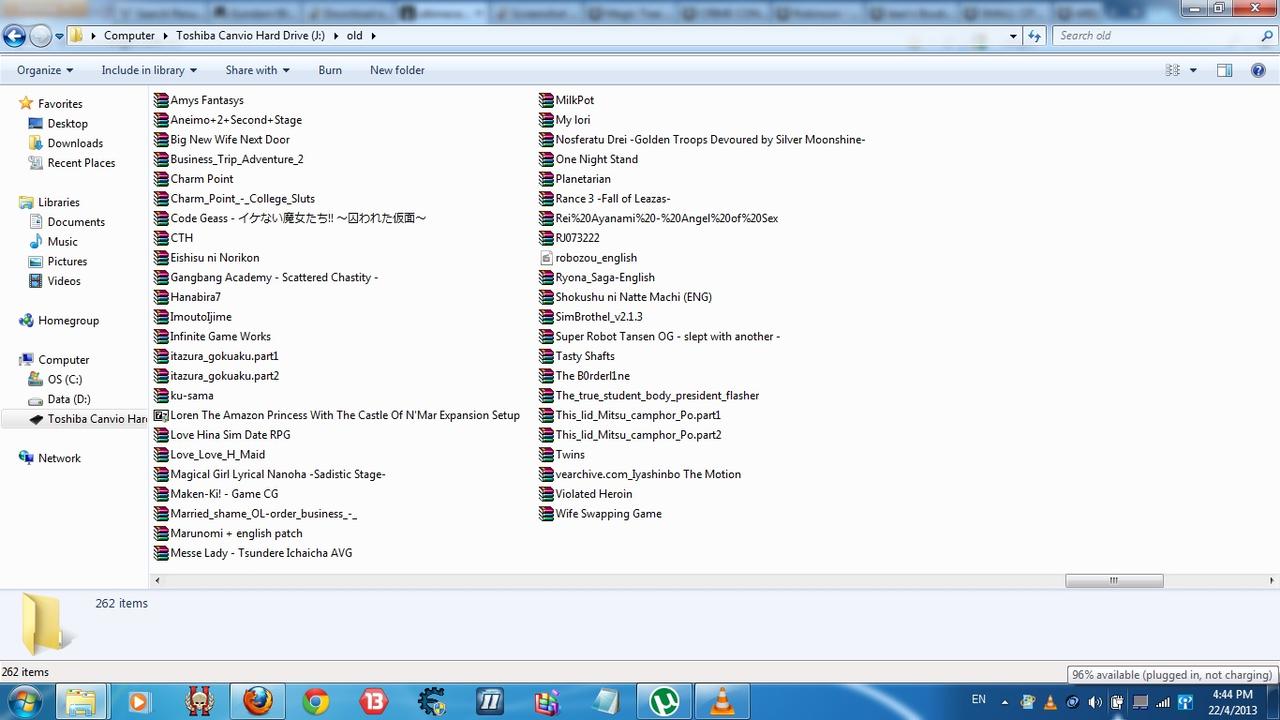Image resolution: width=1280 pixels, height=720 pixels.
Task: Click the refresh icon beside address bar
Action: (1035, 36)
